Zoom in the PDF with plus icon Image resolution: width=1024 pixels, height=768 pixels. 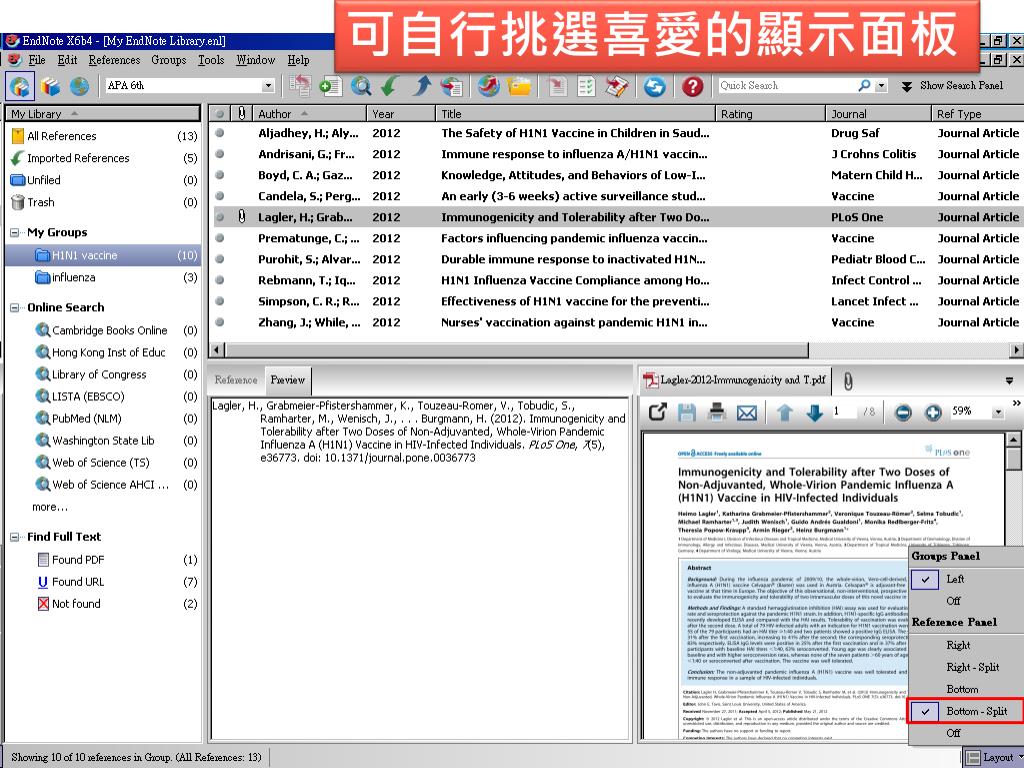click(933, 413)
